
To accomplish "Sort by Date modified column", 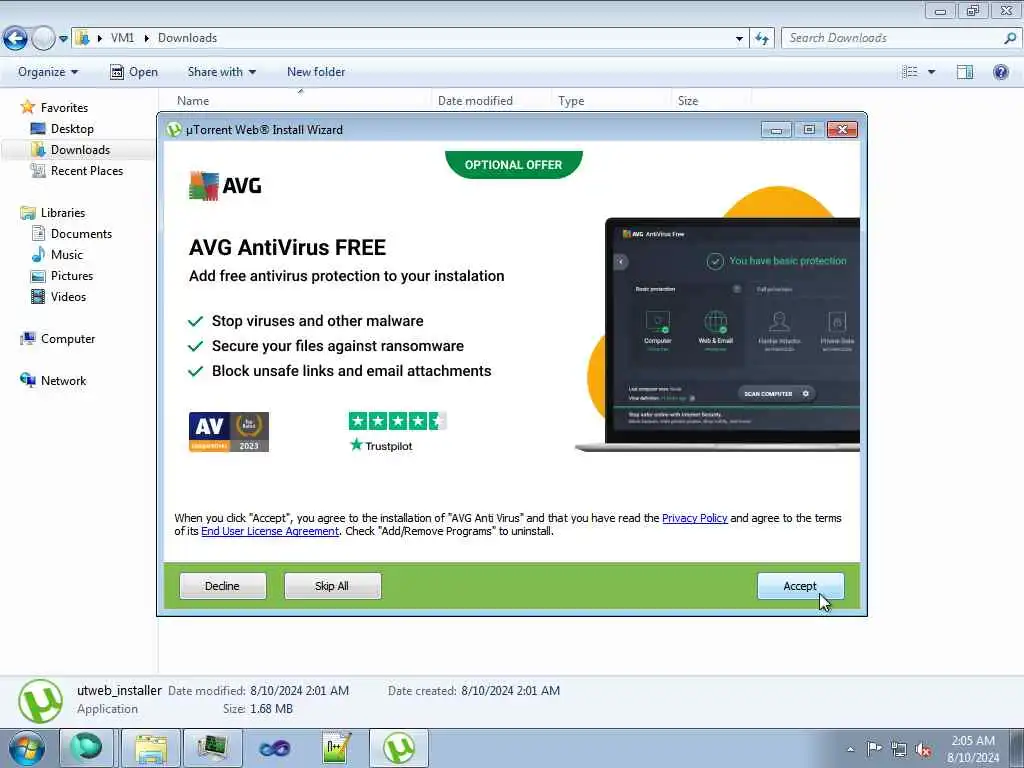I will click(x=475, y=101).
